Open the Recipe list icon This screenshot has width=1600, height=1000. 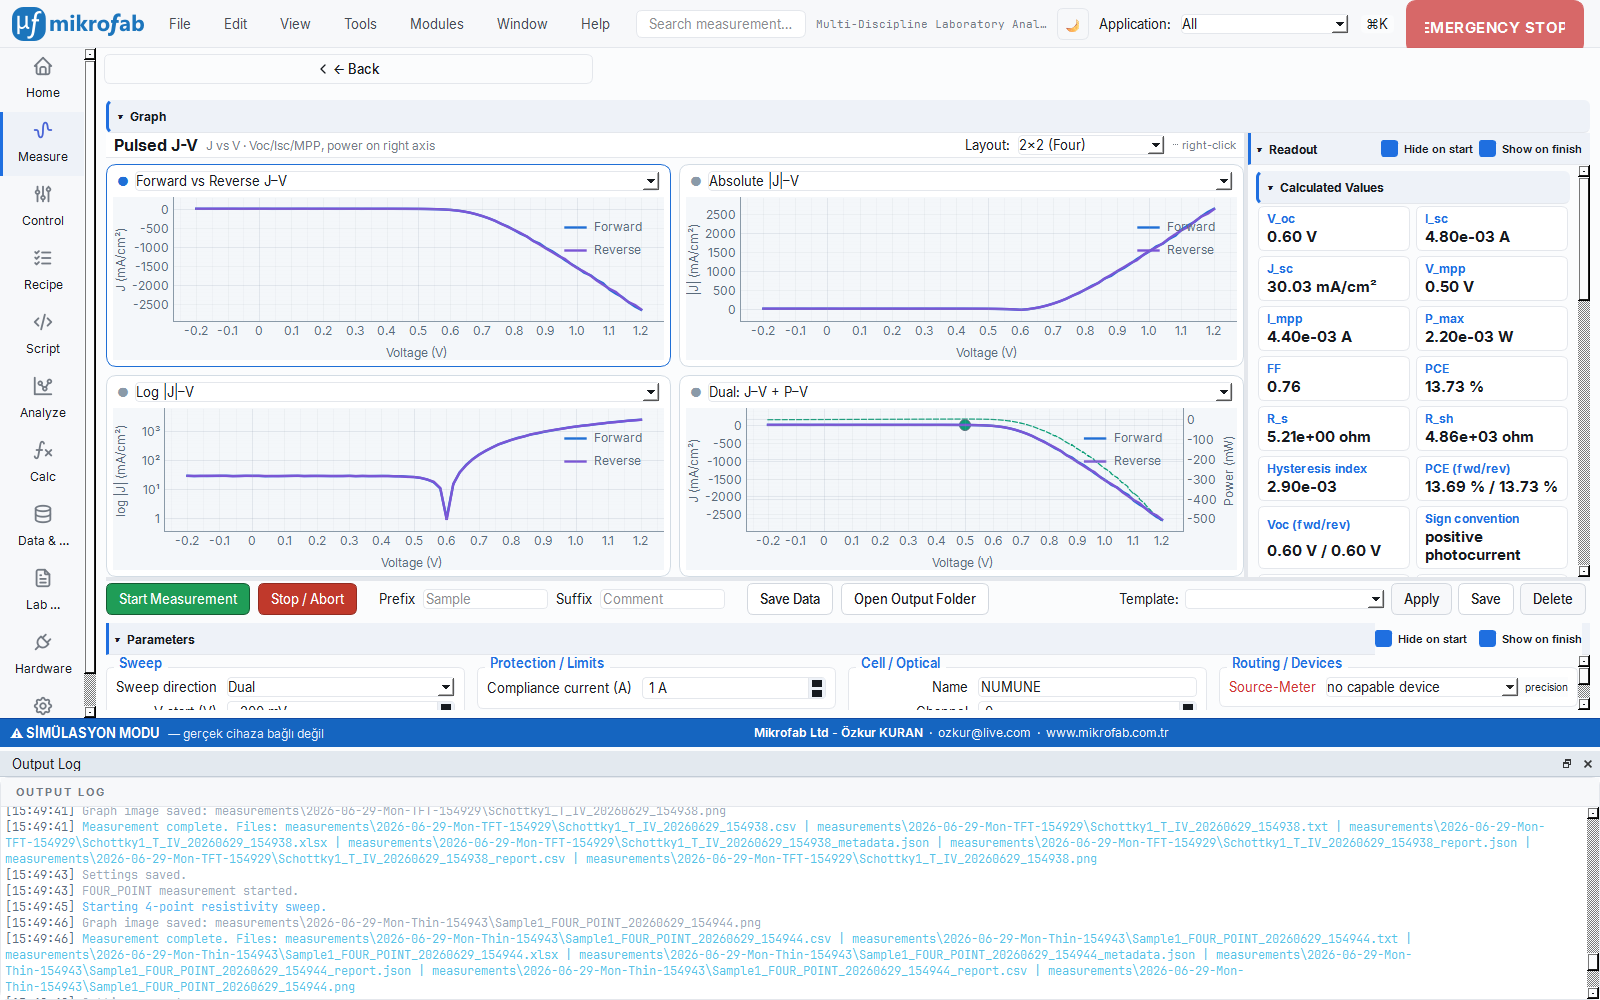pyautogui.click(x=43, y=258)
